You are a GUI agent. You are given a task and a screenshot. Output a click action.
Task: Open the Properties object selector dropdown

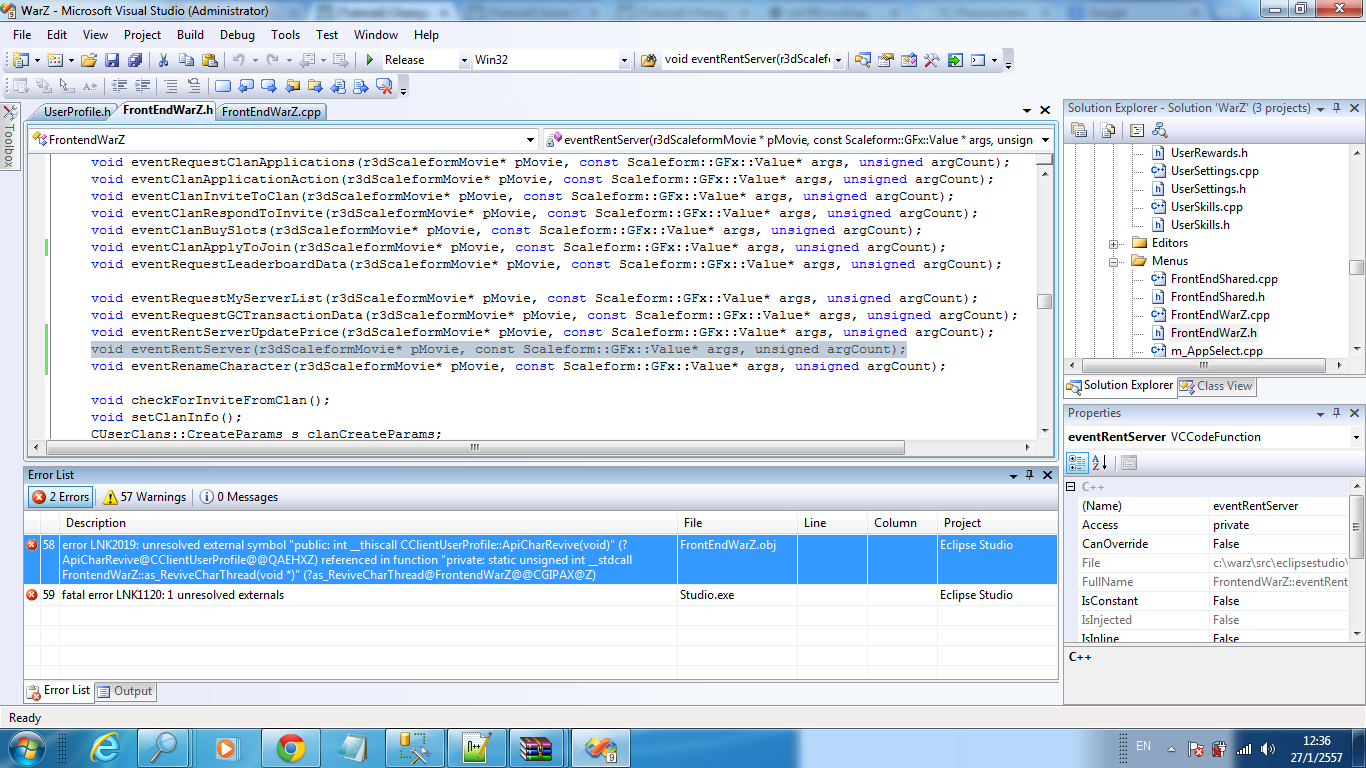[1356, 437]
